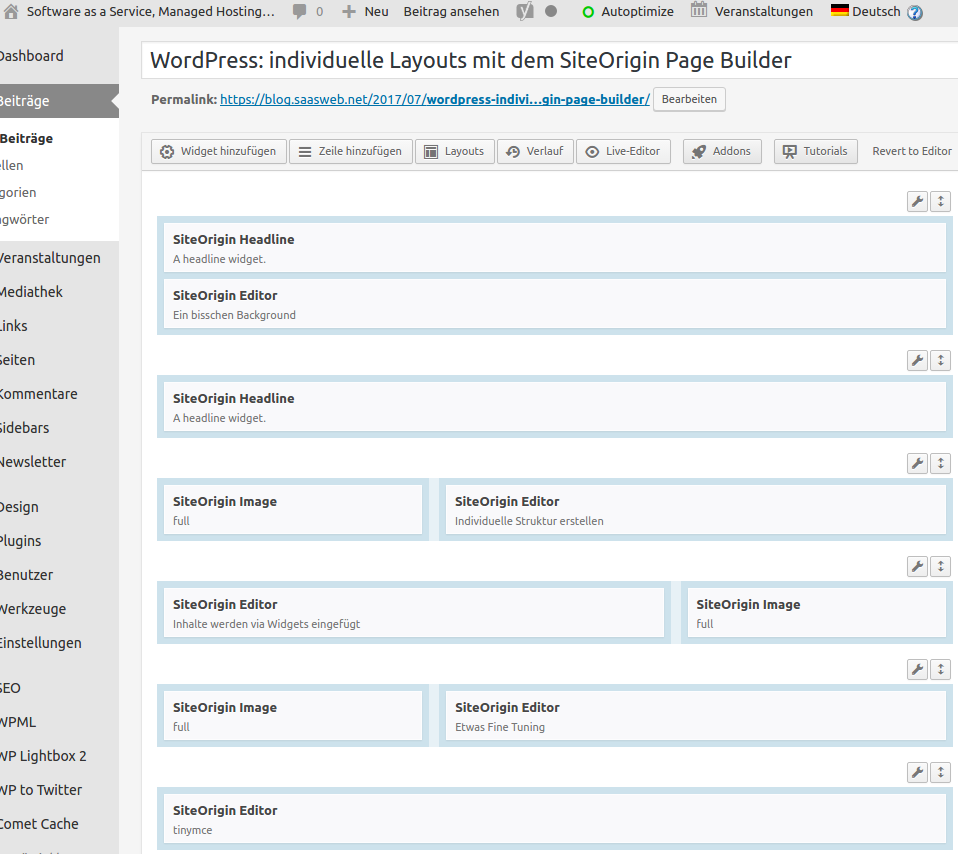
Task: Click move handle for Individuelle Struktur row
Action: tap(940, 464)
